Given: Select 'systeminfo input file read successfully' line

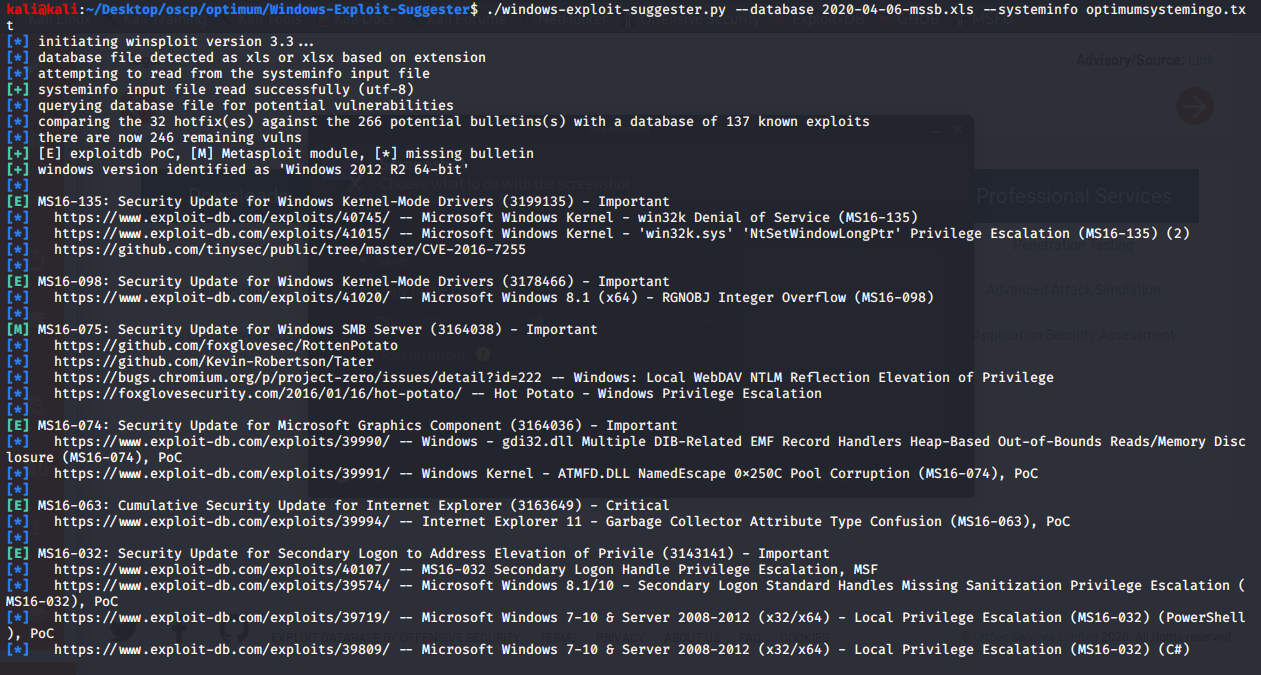Looking at the screenshot, I should [226, 89].
